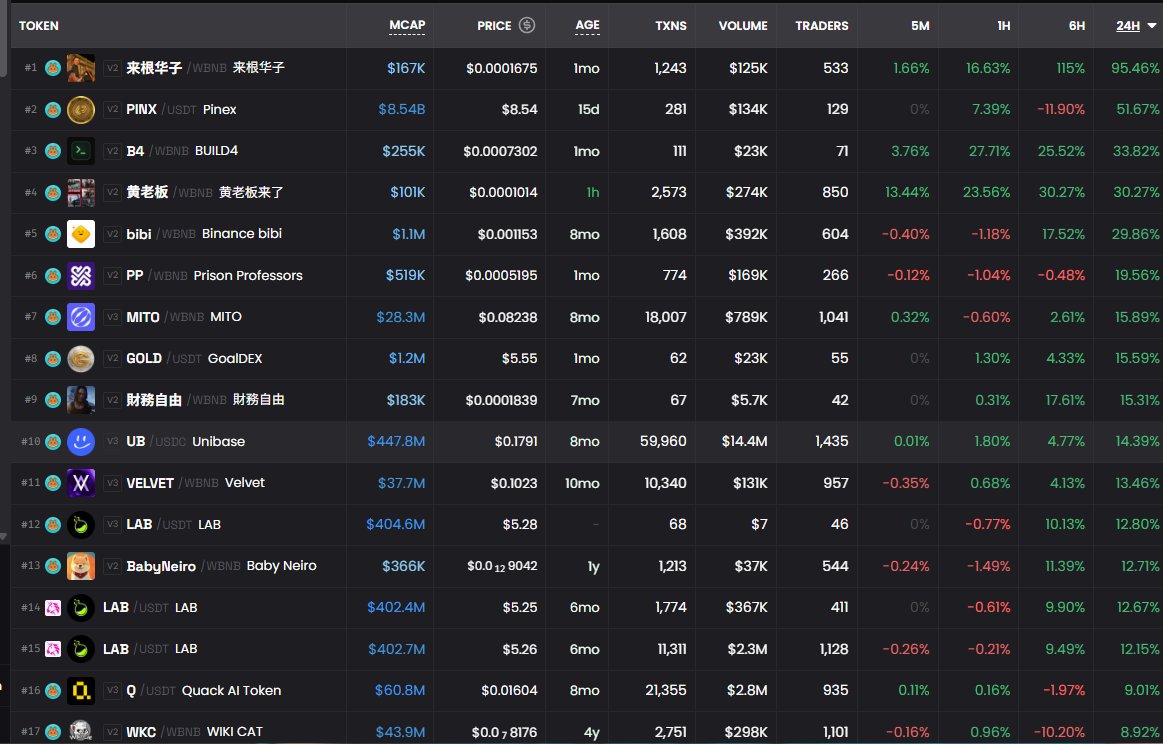Open the bibi yellow diamond logo
Image resolution: width=1163 pixels, height=744 pixels.
pos(81,234)
